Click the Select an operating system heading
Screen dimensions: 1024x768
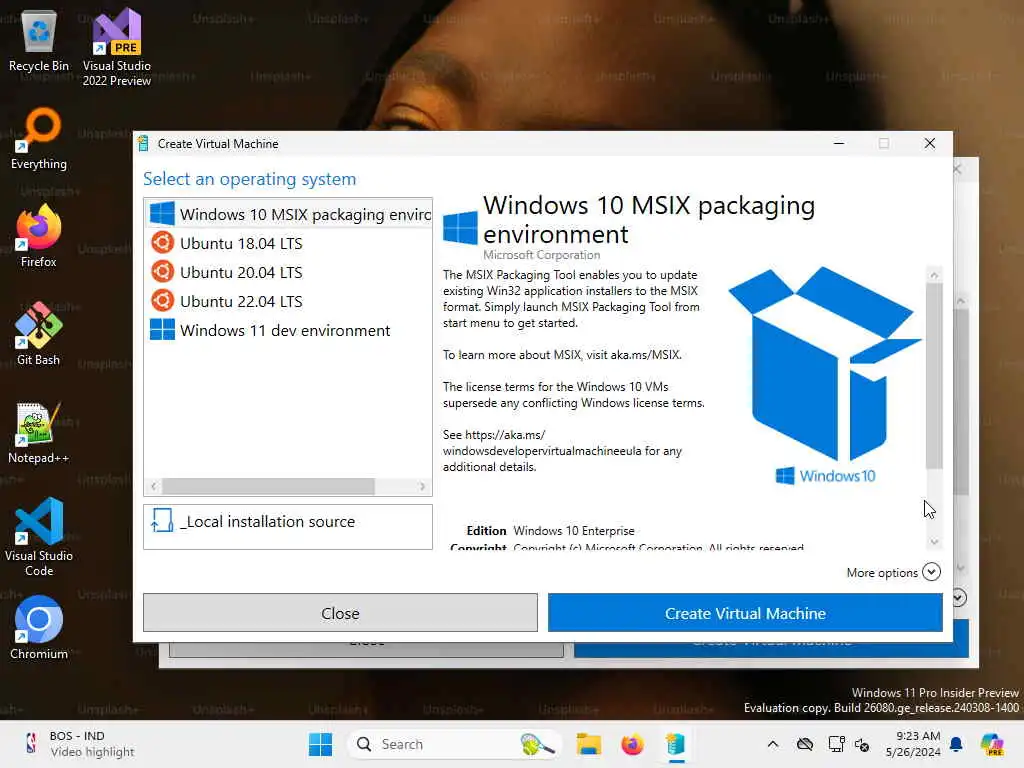pos(249,179)
